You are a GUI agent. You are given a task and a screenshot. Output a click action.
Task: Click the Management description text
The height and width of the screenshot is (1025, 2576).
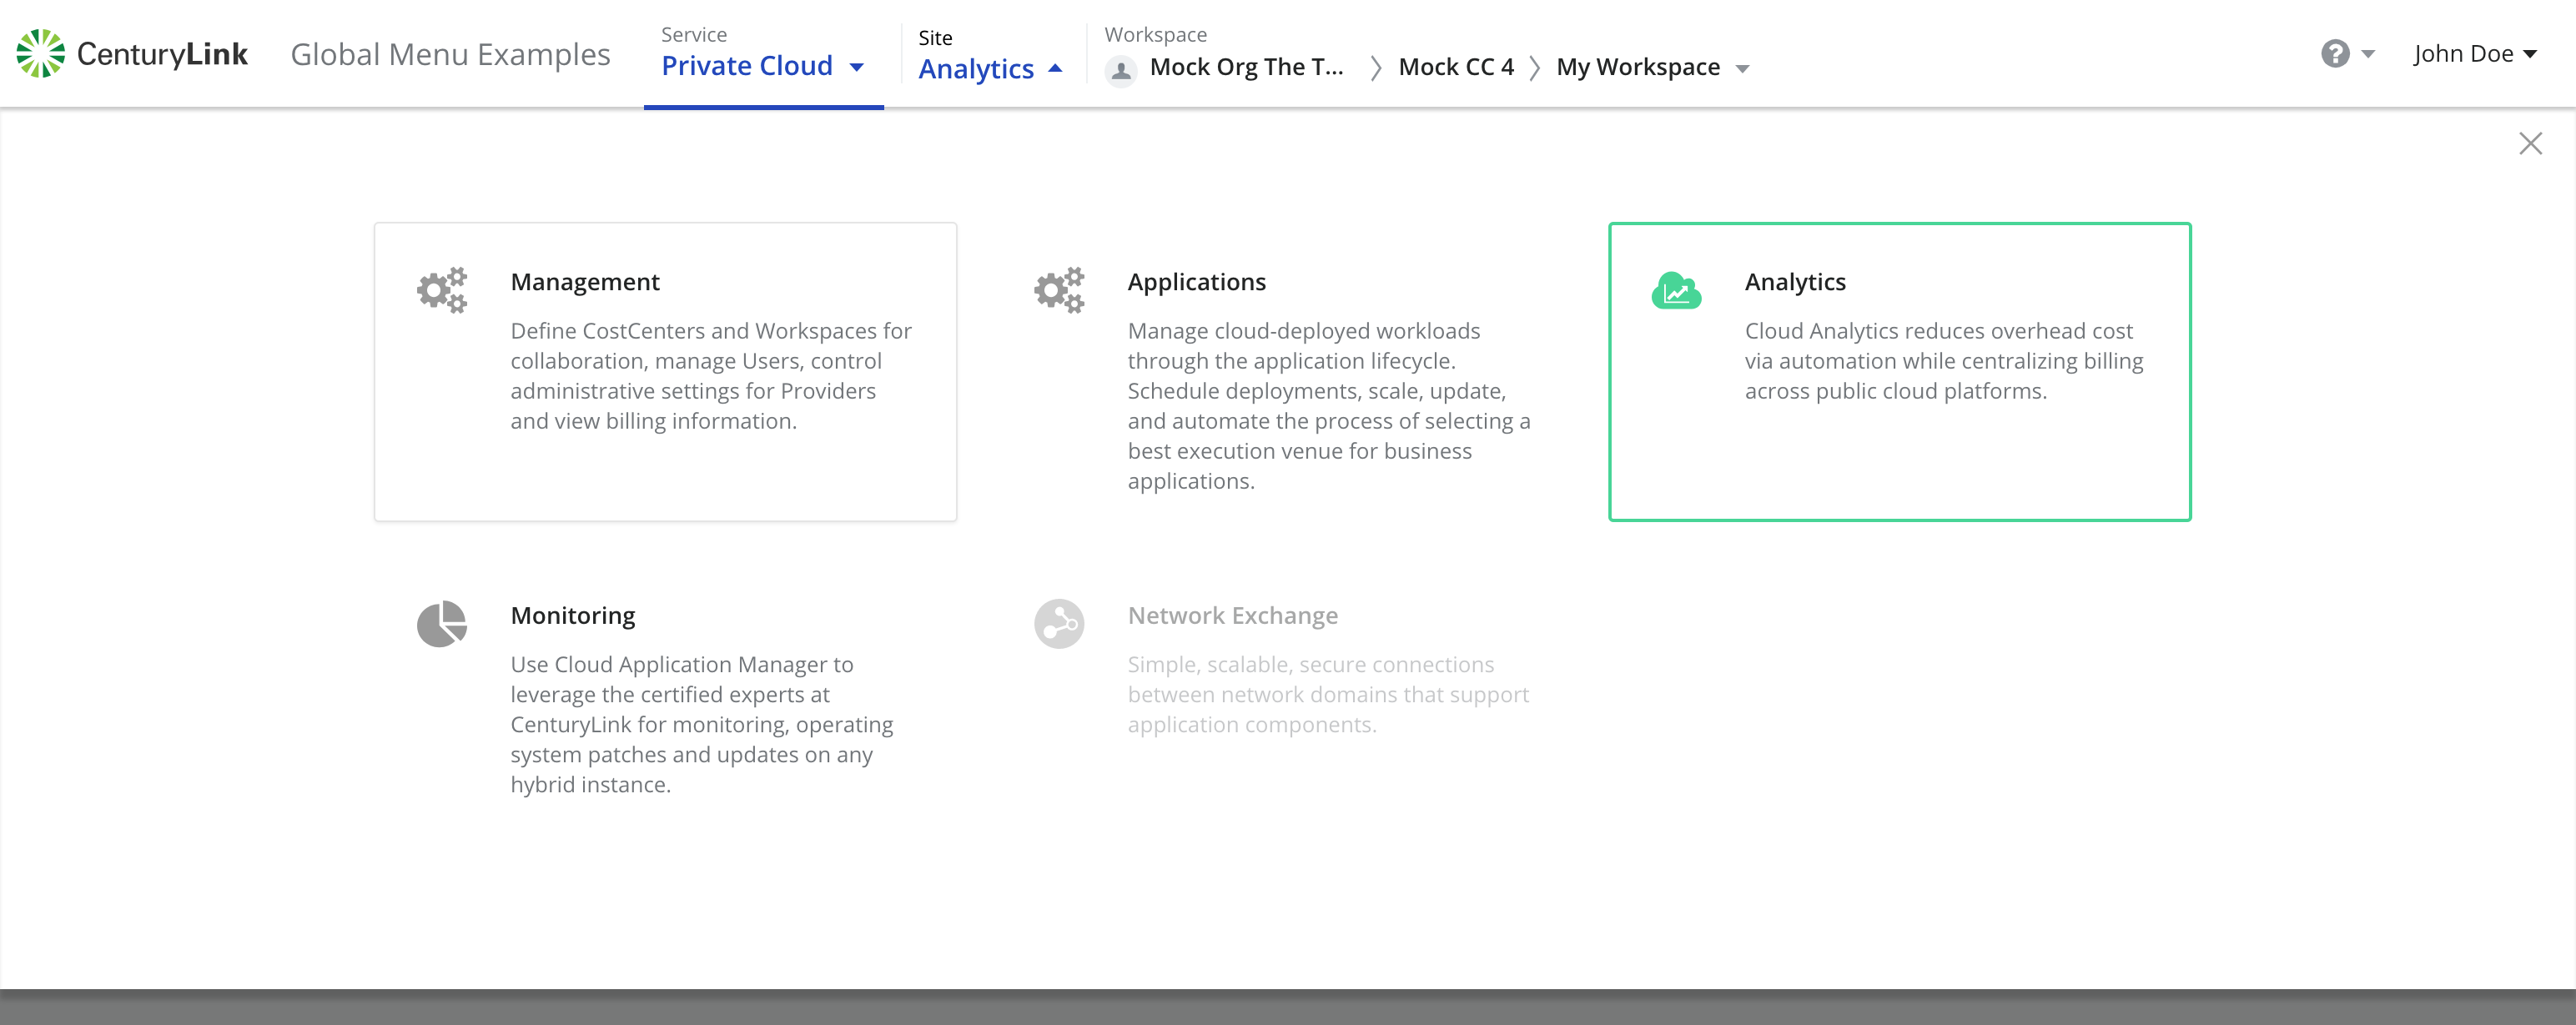tap(711, 376)
